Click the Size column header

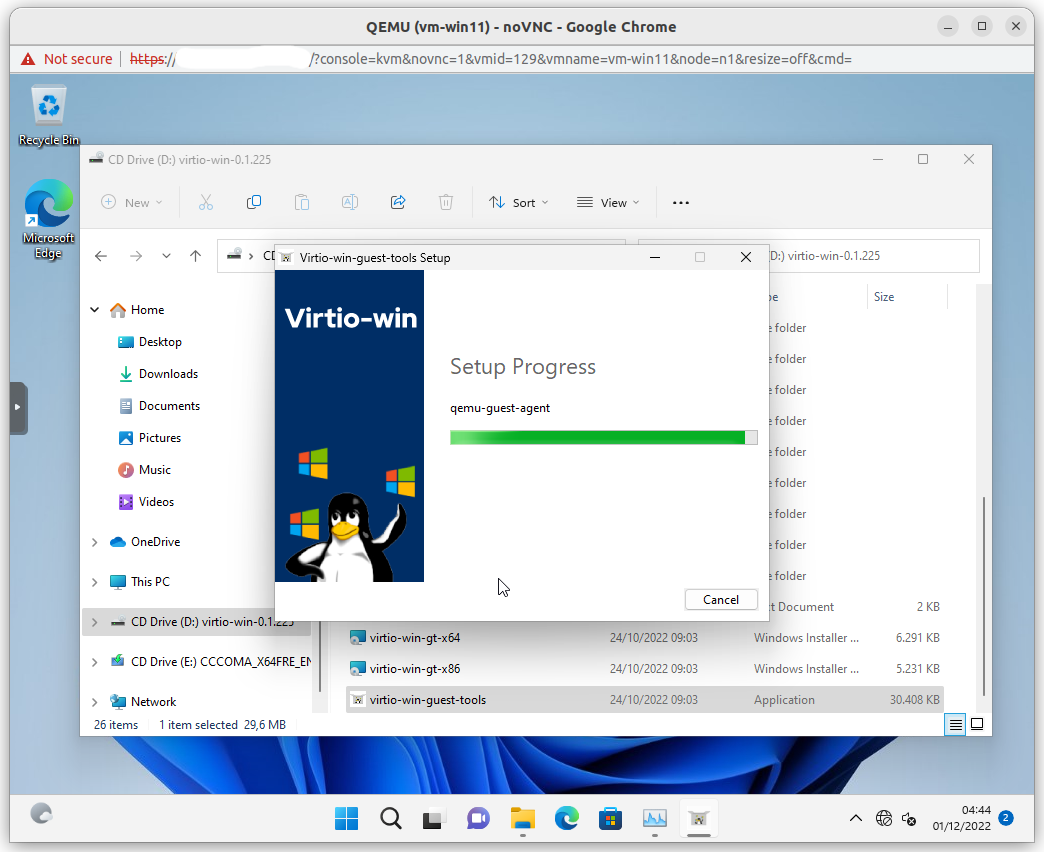(x=906, y=297)
